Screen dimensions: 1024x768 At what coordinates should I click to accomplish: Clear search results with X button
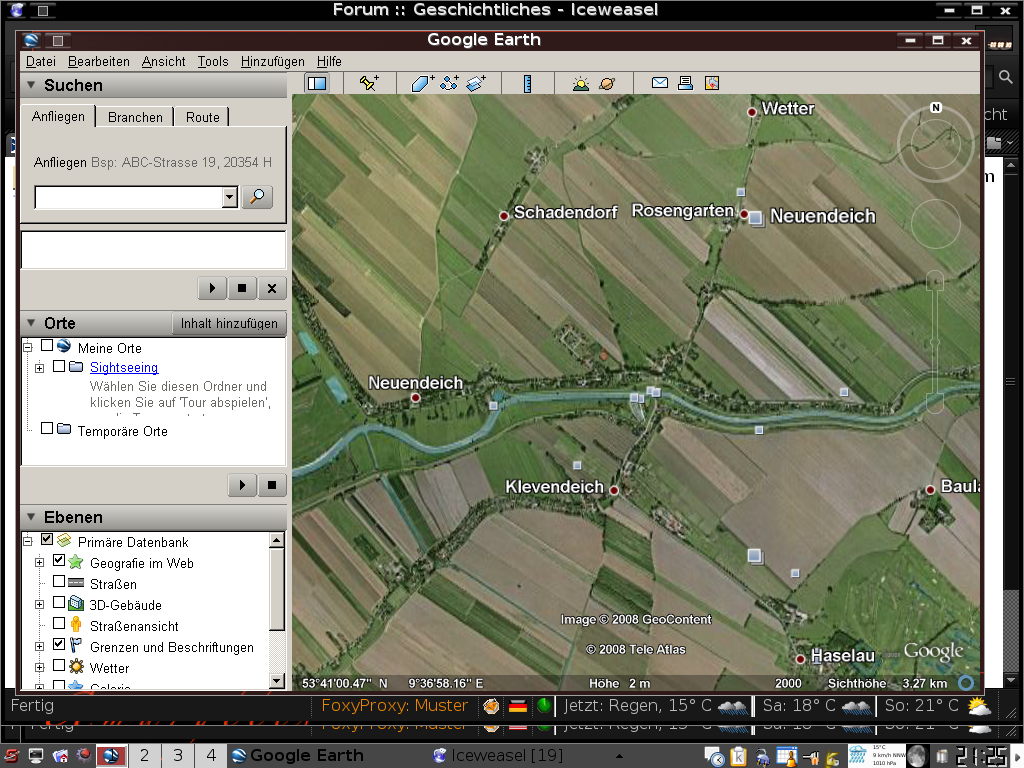point(272,287)
